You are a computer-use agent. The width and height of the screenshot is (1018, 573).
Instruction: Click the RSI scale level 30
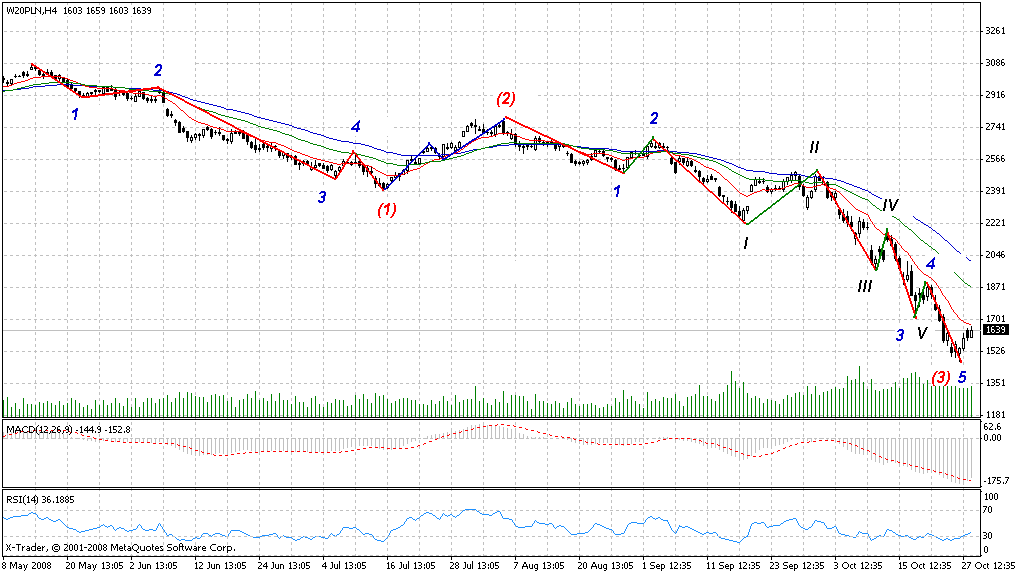click(989, 536)
